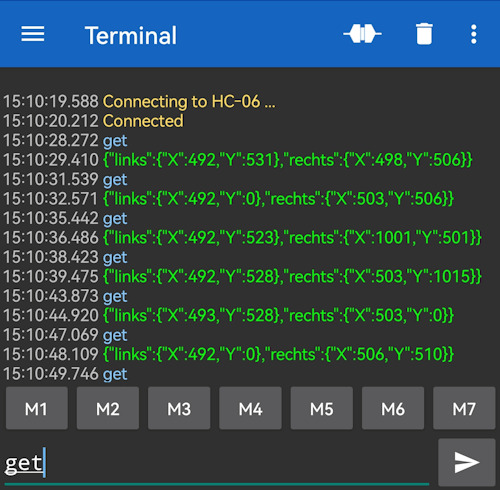
Task: Open the three-dot overflow menu
Action: 474,34
